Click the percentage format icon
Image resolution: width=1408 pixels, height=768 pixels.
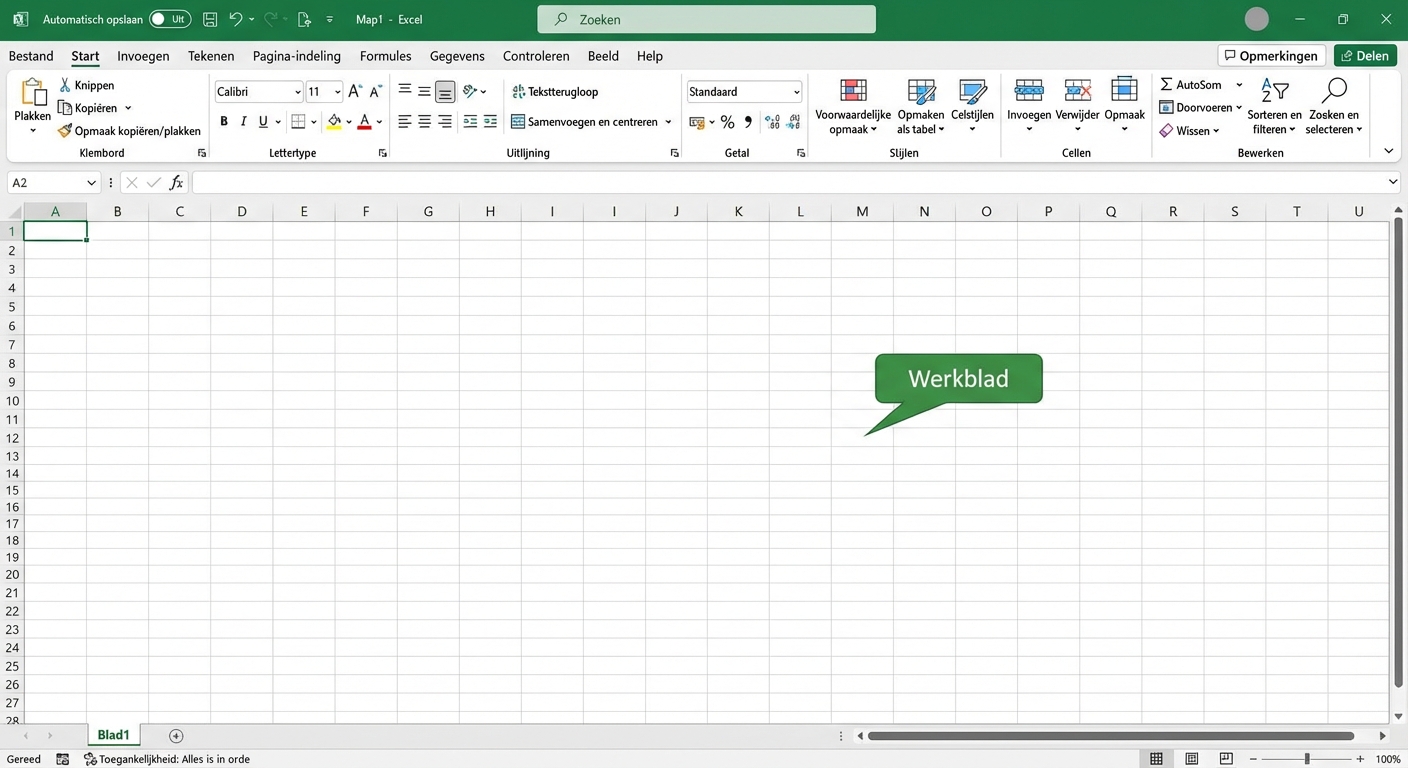727,122
